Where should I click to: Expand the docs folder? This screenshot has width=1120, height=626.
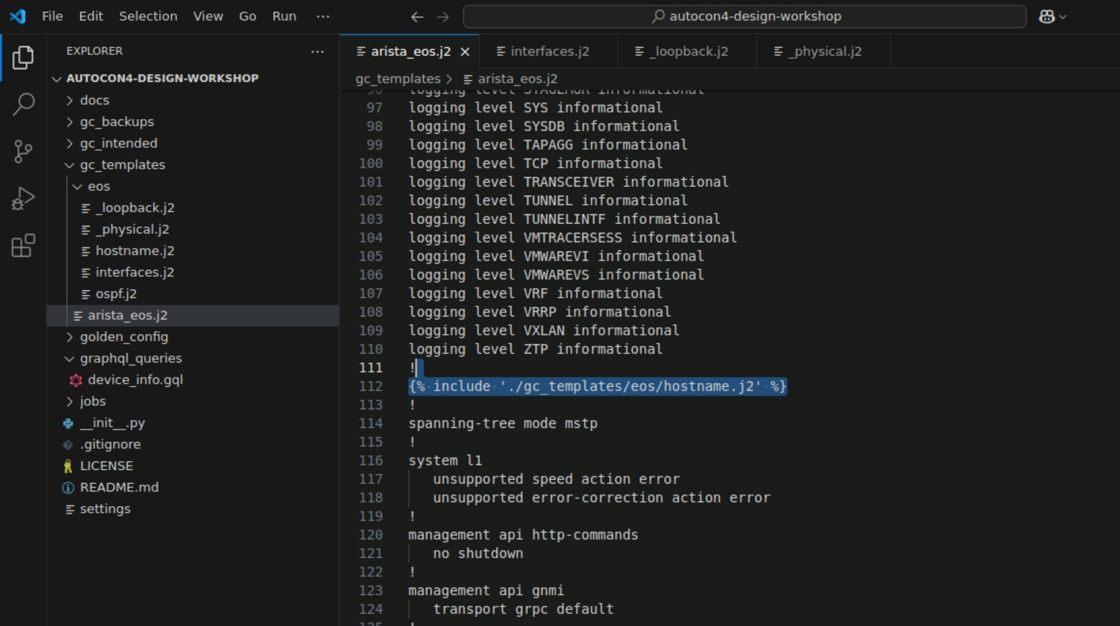coord(193,100)
